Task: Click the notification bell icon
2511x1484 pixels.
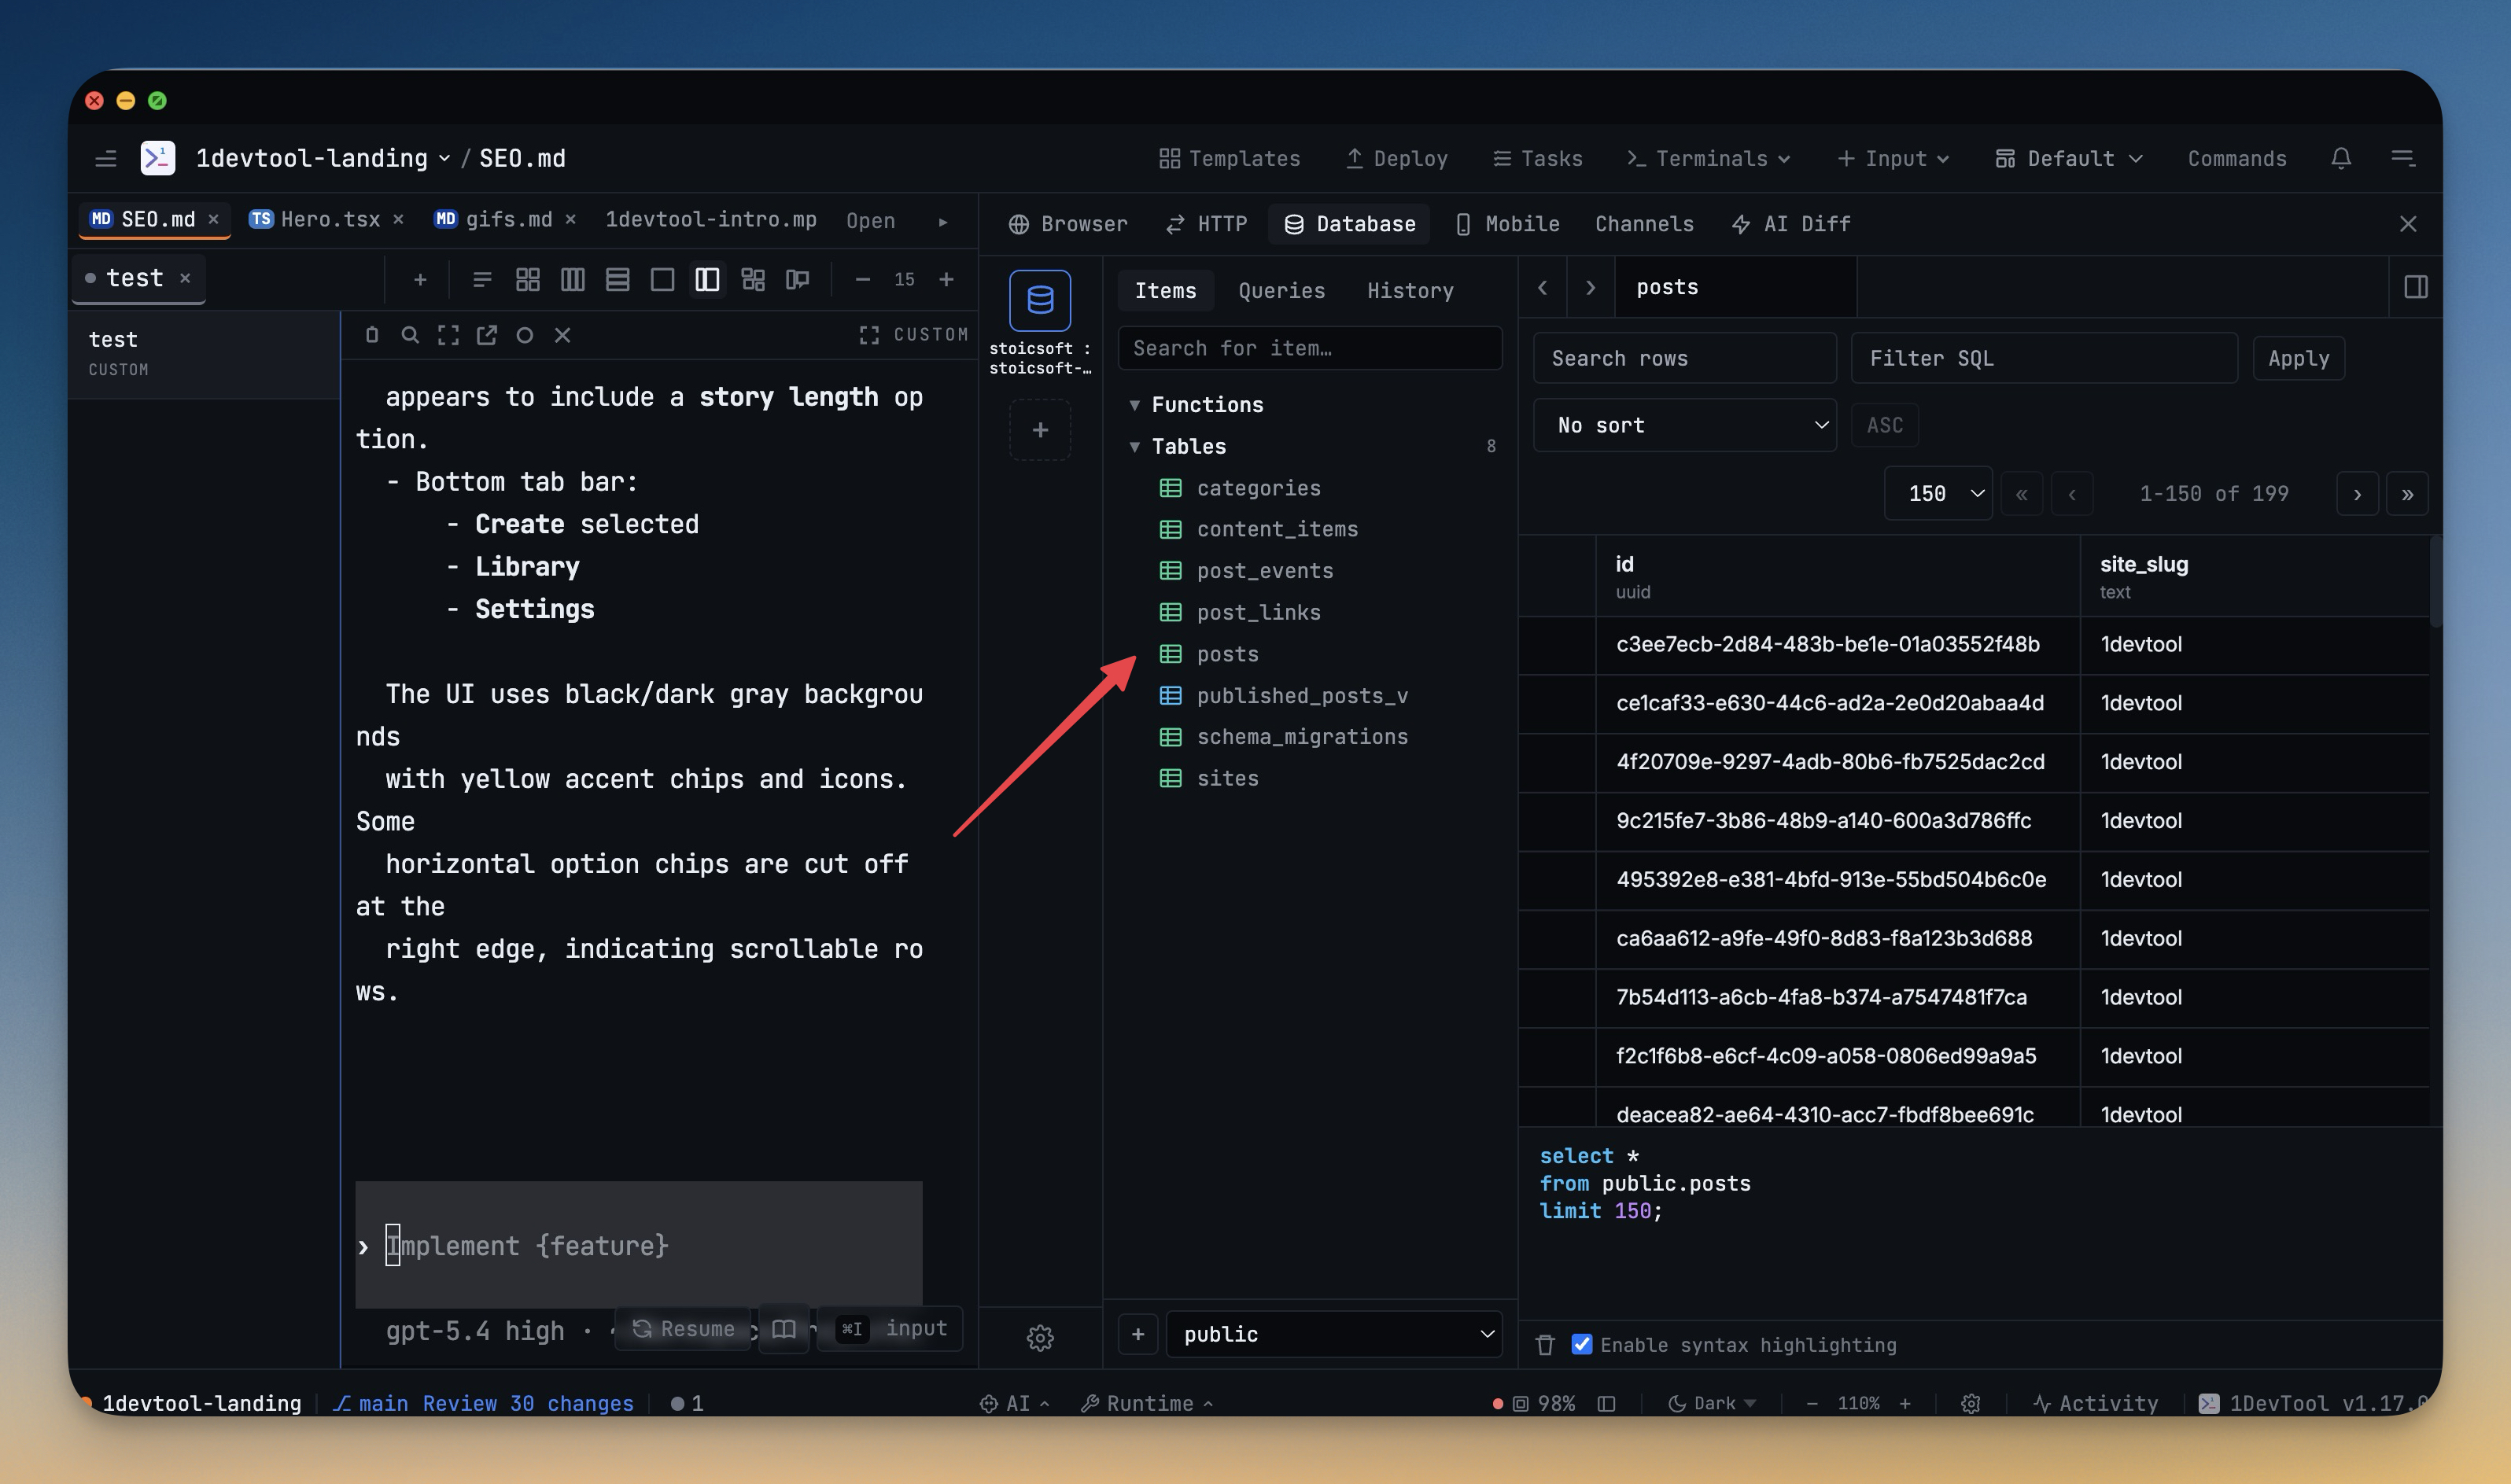Action: point(2340,158)
